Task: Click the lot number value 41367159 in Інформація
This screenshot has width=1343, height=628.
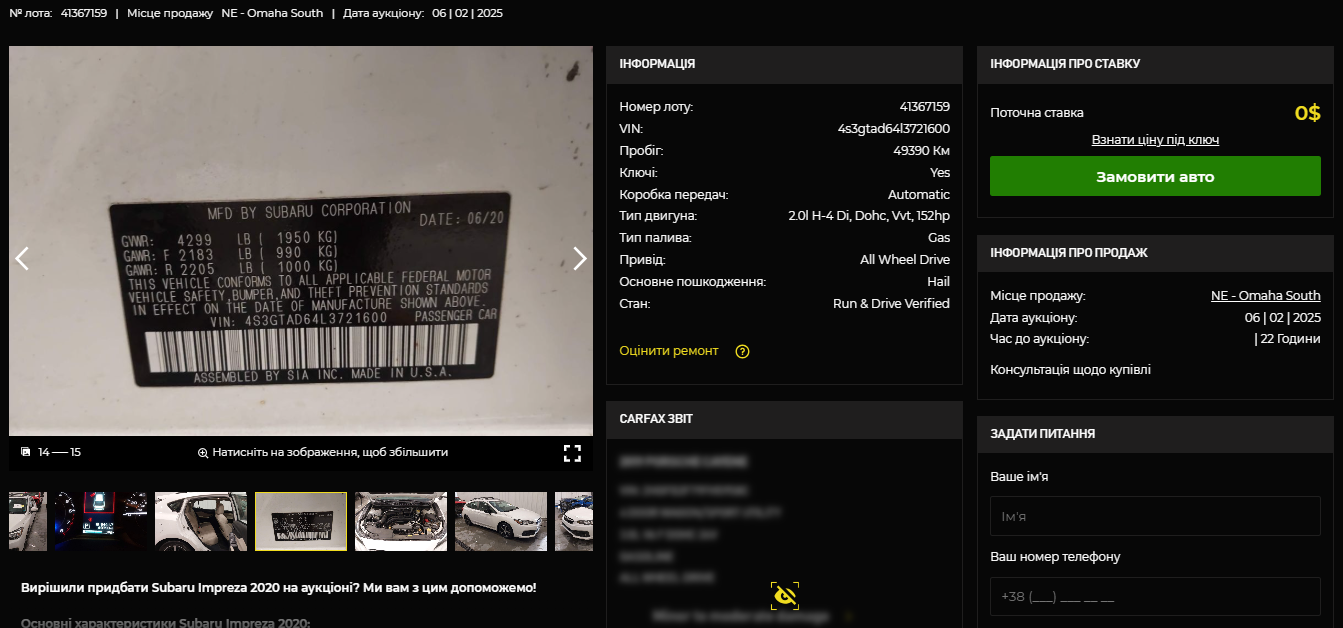Action: 925,107
